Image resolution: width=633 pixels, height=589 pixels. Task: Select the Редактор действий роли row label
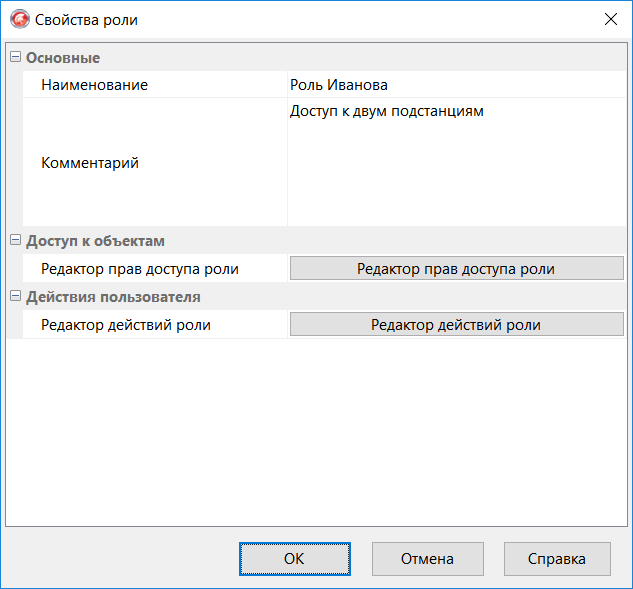(x=126, y=325)
